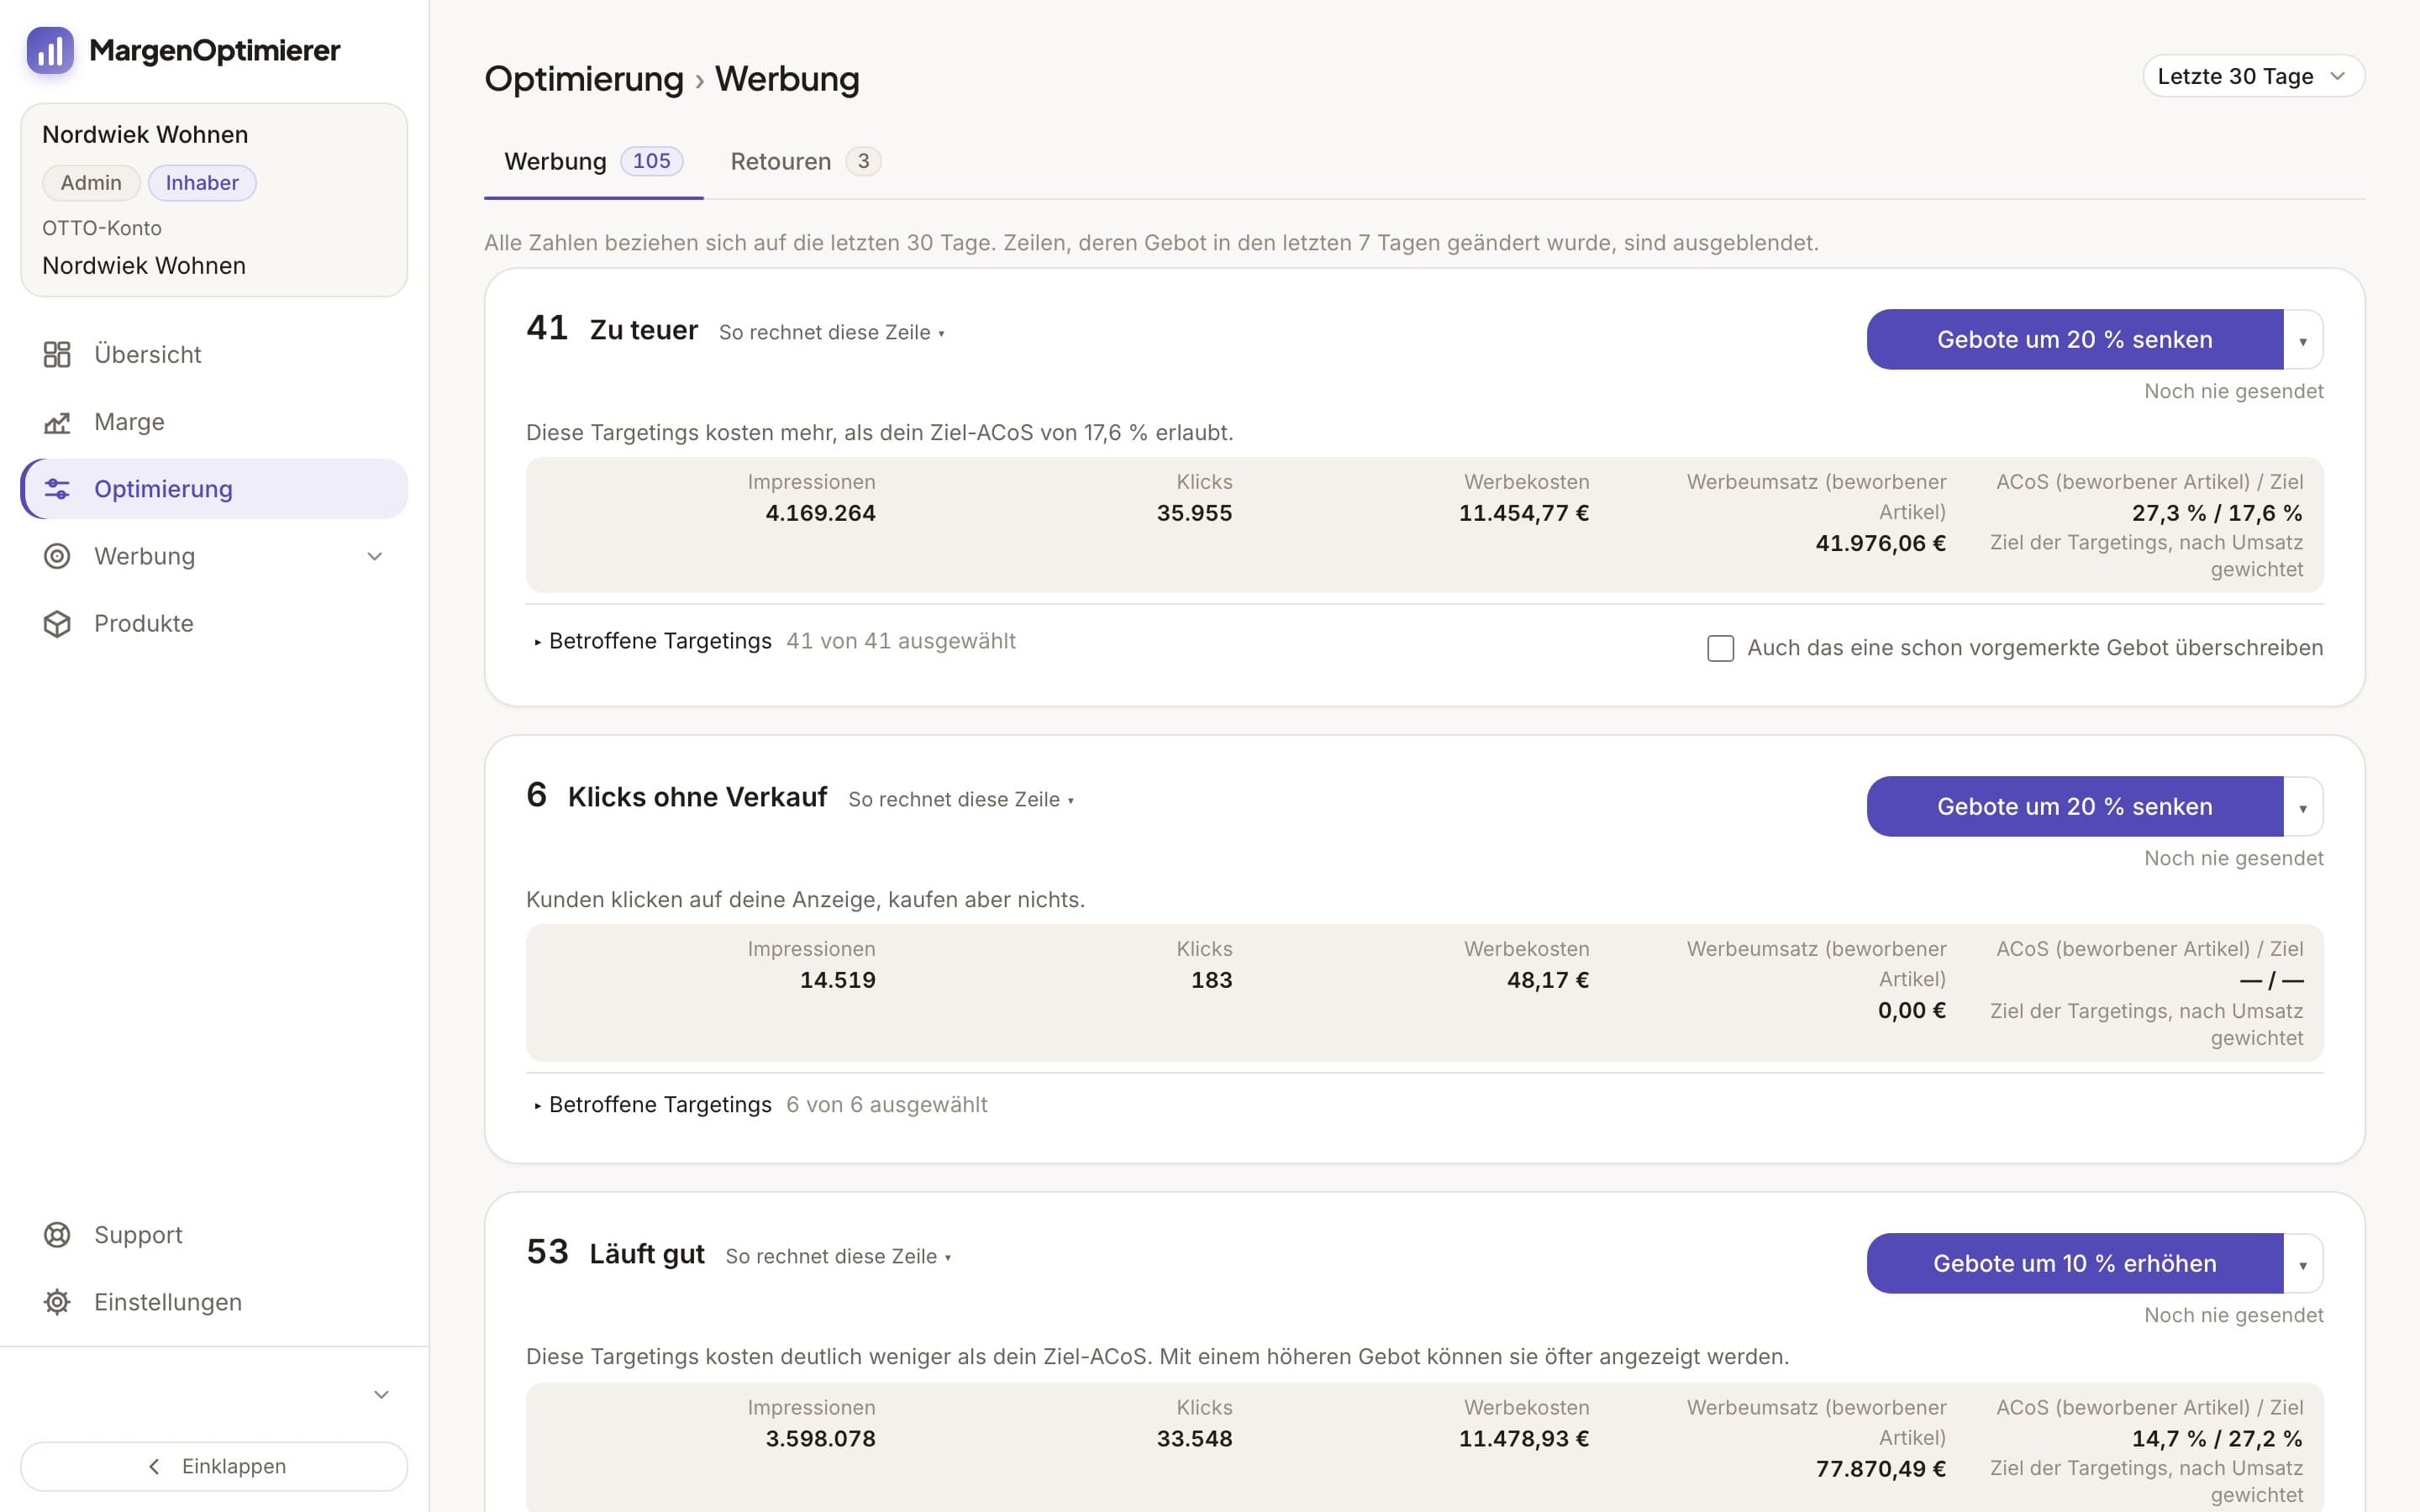2420x1512 pixels.
Task: Click the Werbung target icon
Action: tap(57, 556)
